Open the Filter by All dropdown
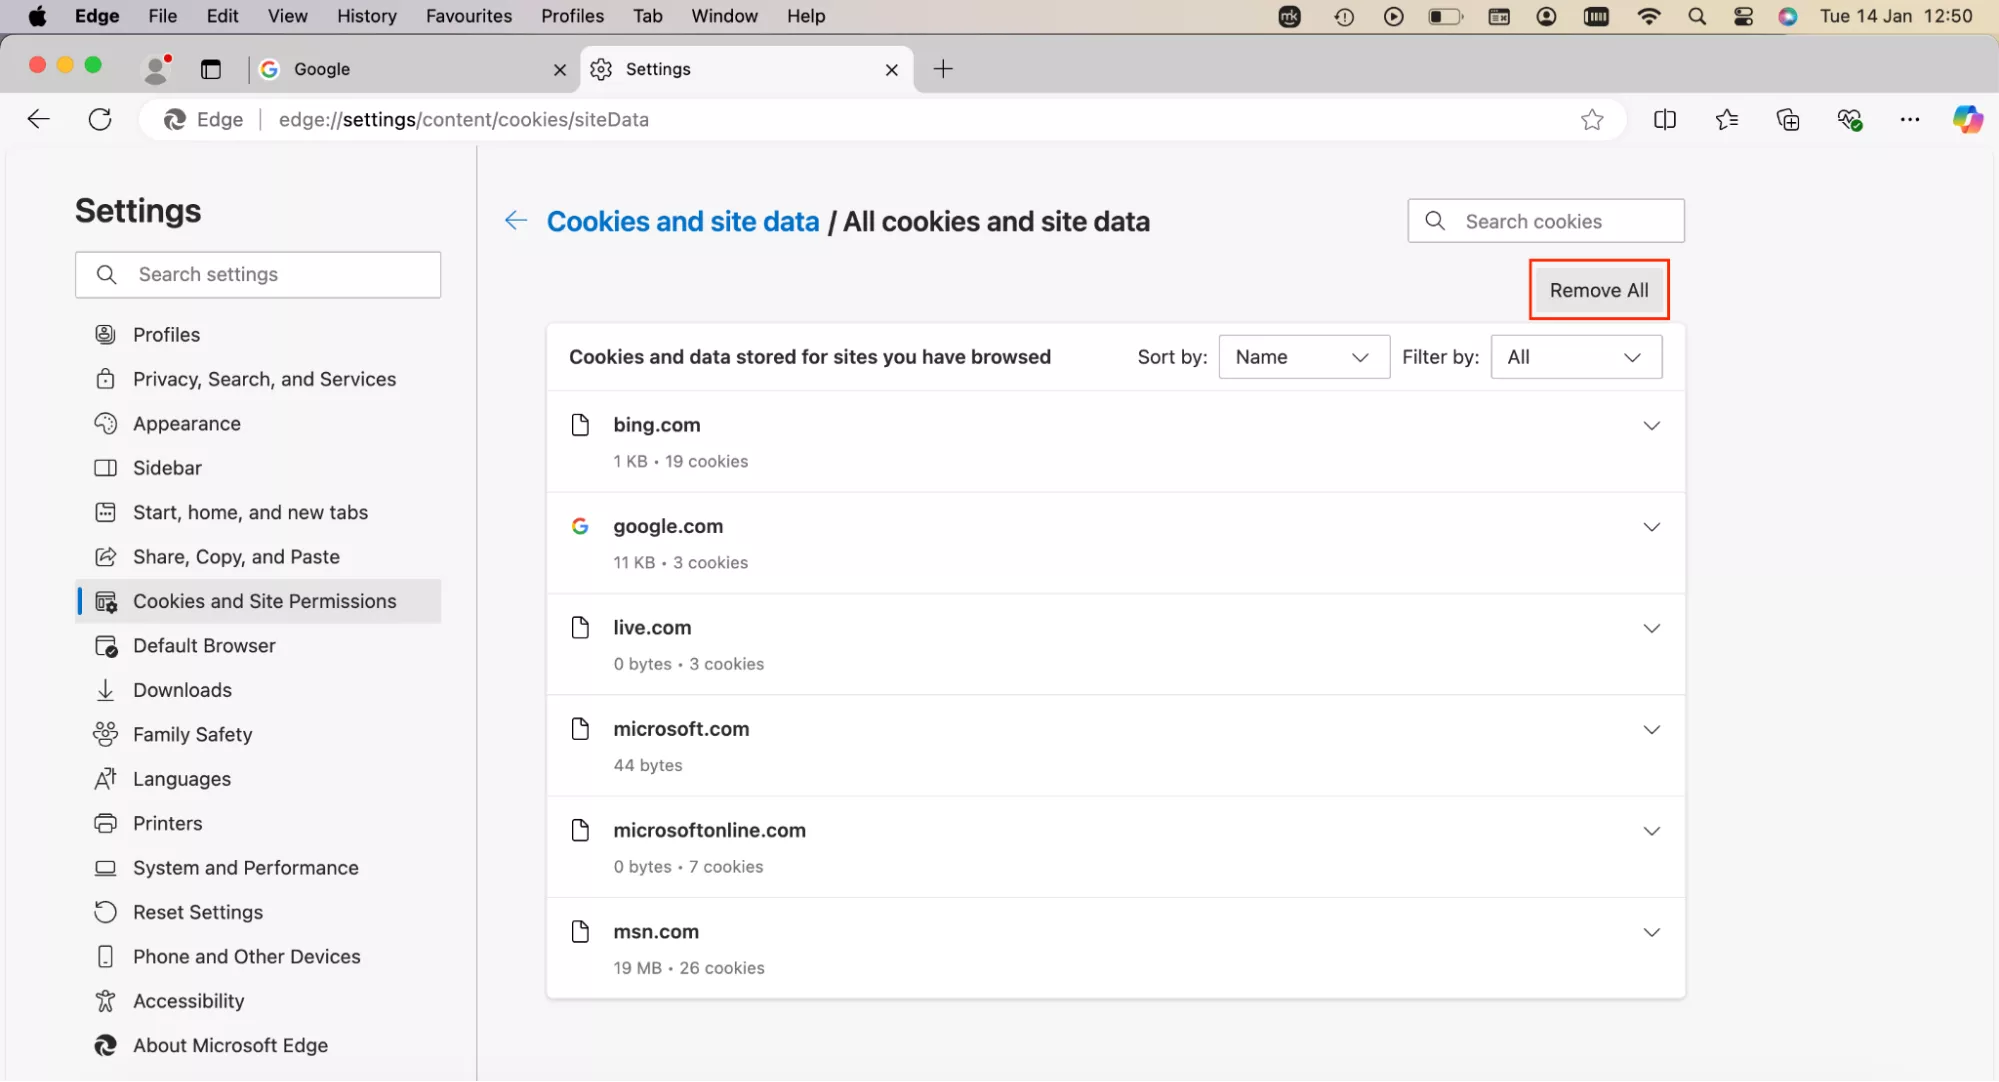 point(1575,357)
